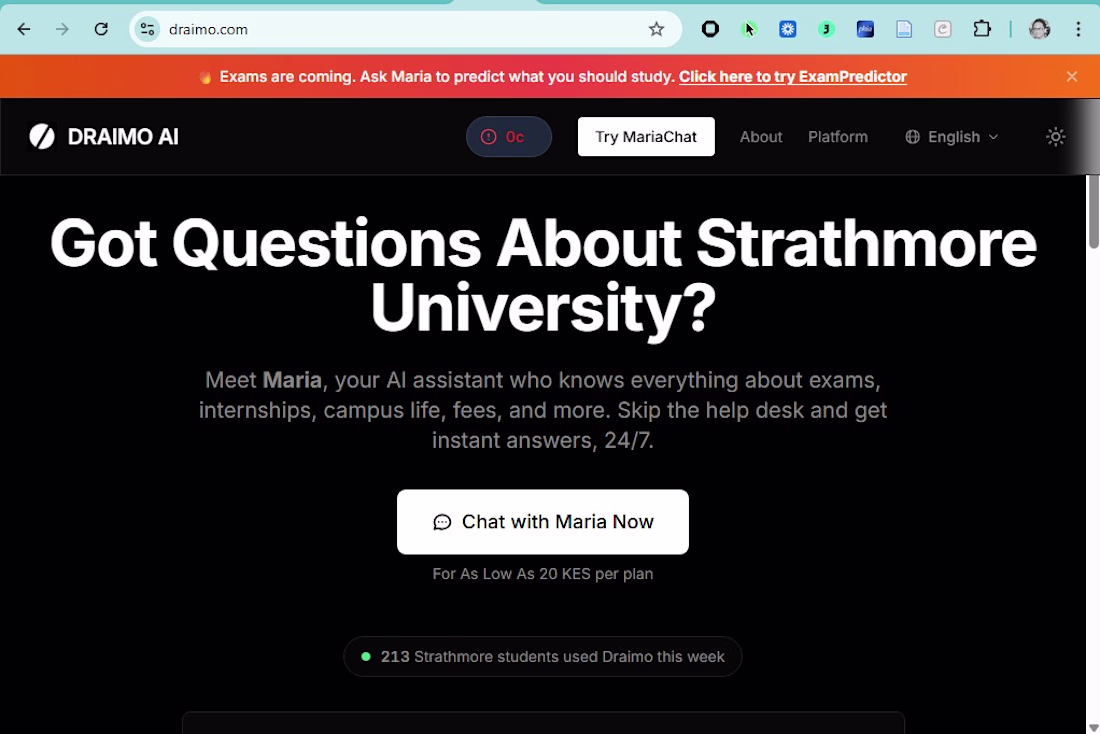Open the gray C extension icon

pyautogui.click(x=943, y=29)
